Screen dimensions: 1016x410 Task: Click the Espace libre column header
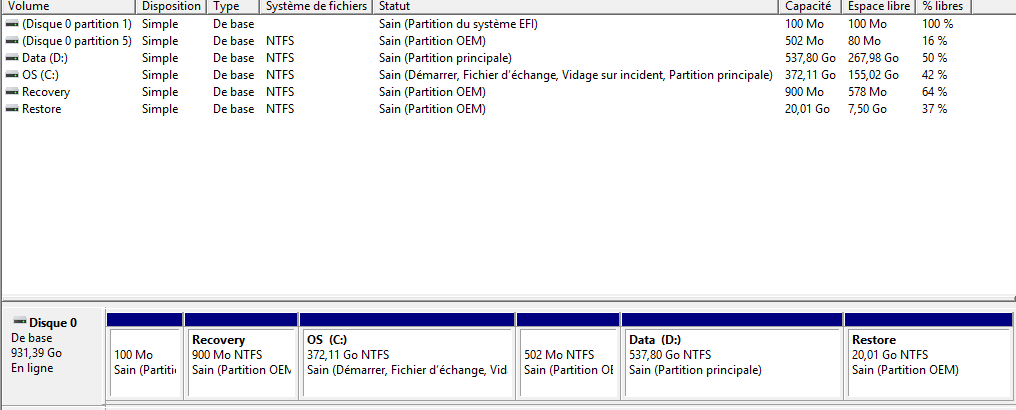[x=879, y=6]
